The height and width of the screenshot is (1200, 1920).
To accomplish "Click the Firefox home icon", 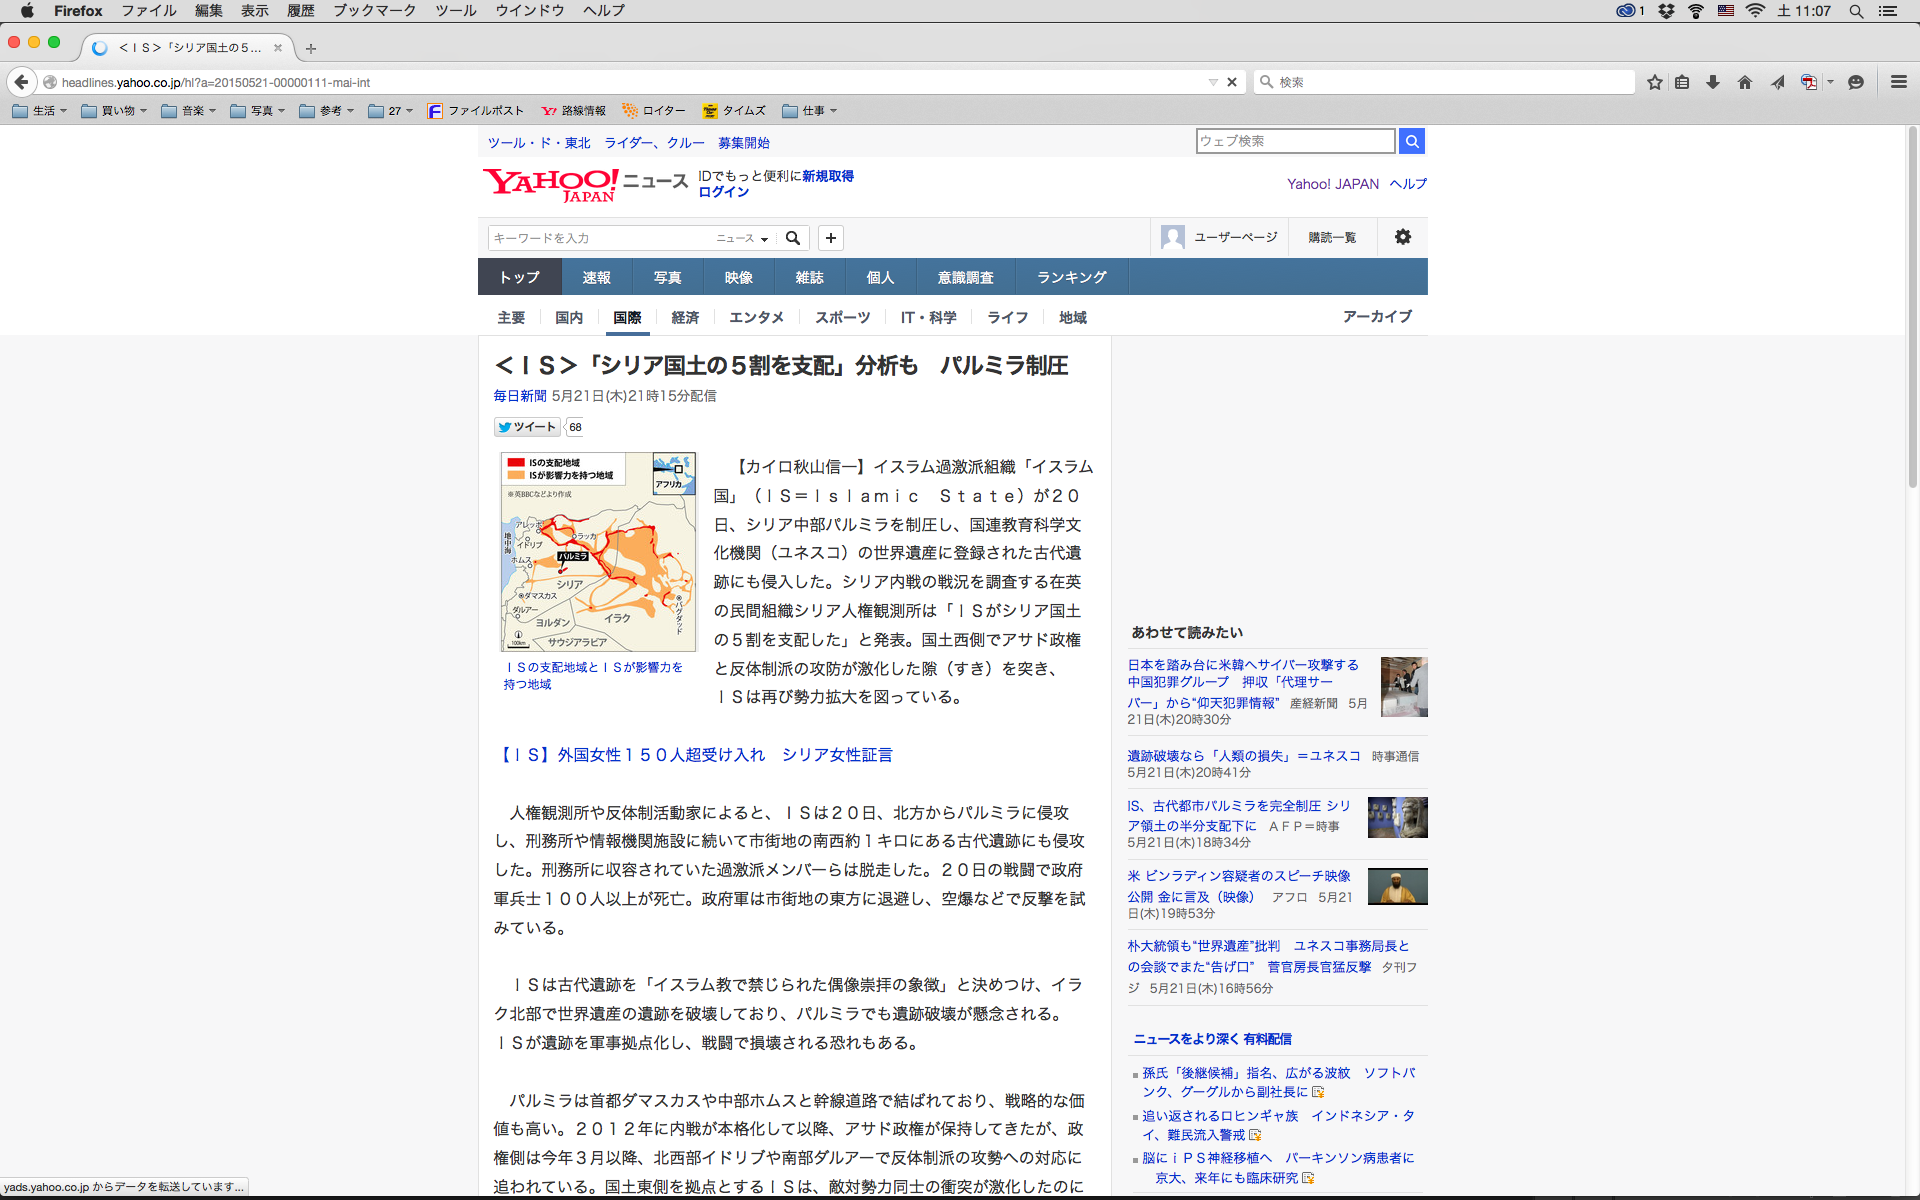I will click(x=1745, y=82).
